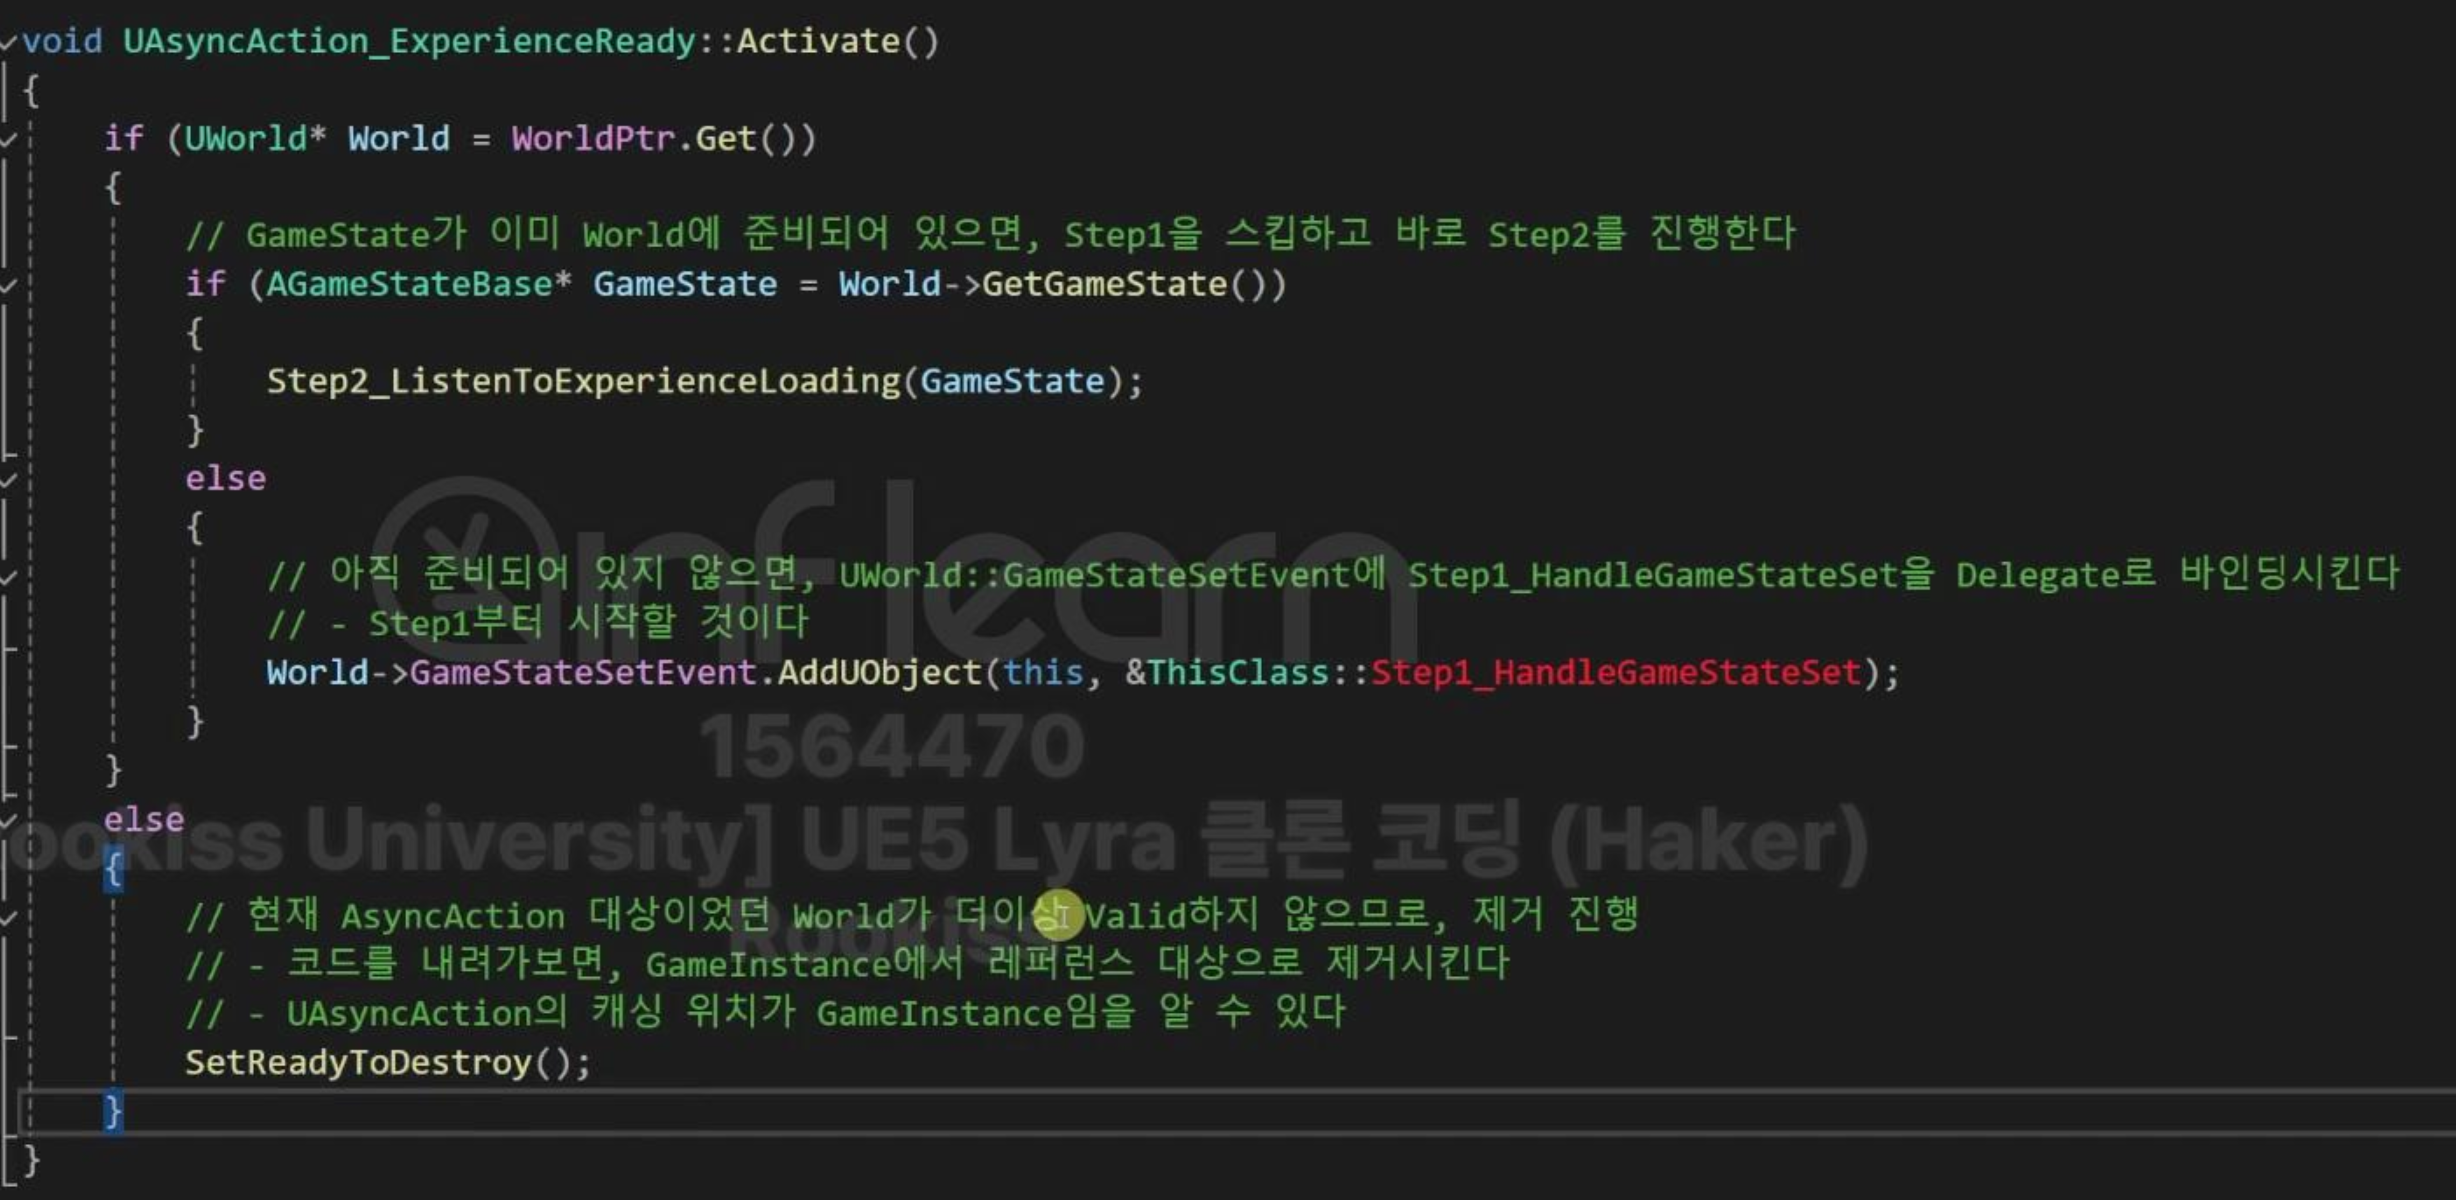Collapse the inner else block

8,480
